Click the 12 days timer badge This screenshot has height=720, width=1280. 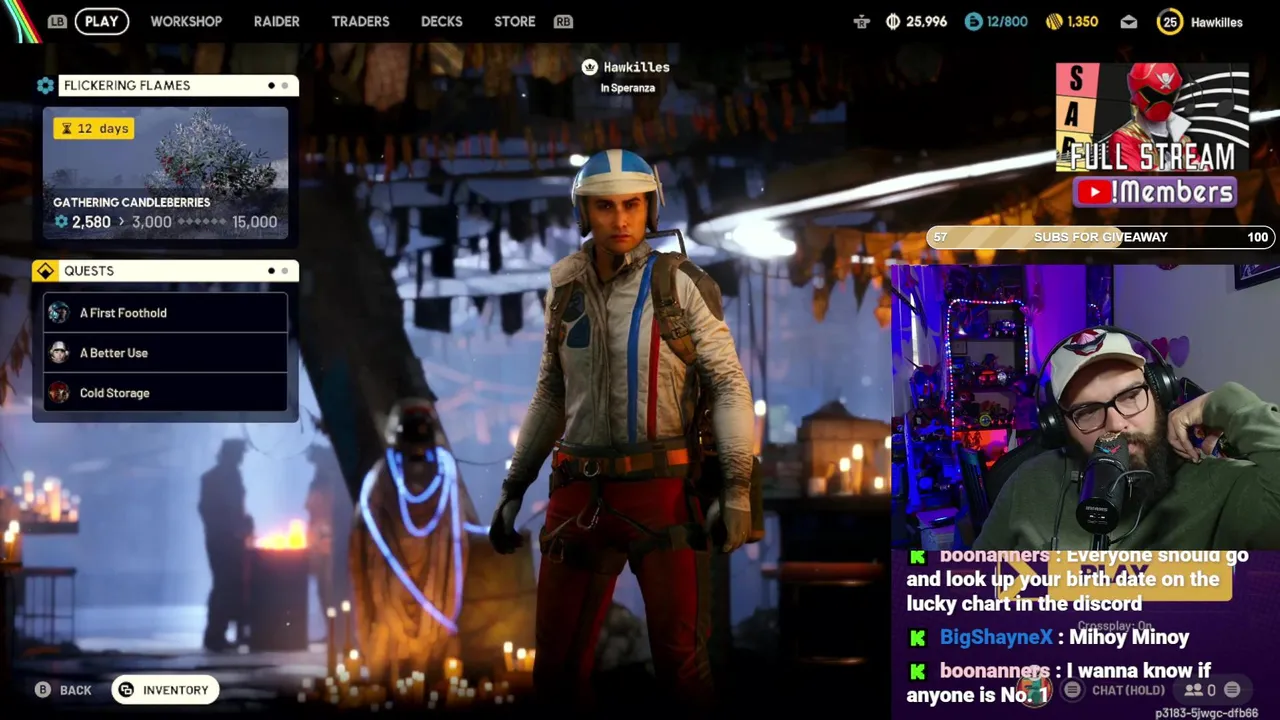pos(93,128)
